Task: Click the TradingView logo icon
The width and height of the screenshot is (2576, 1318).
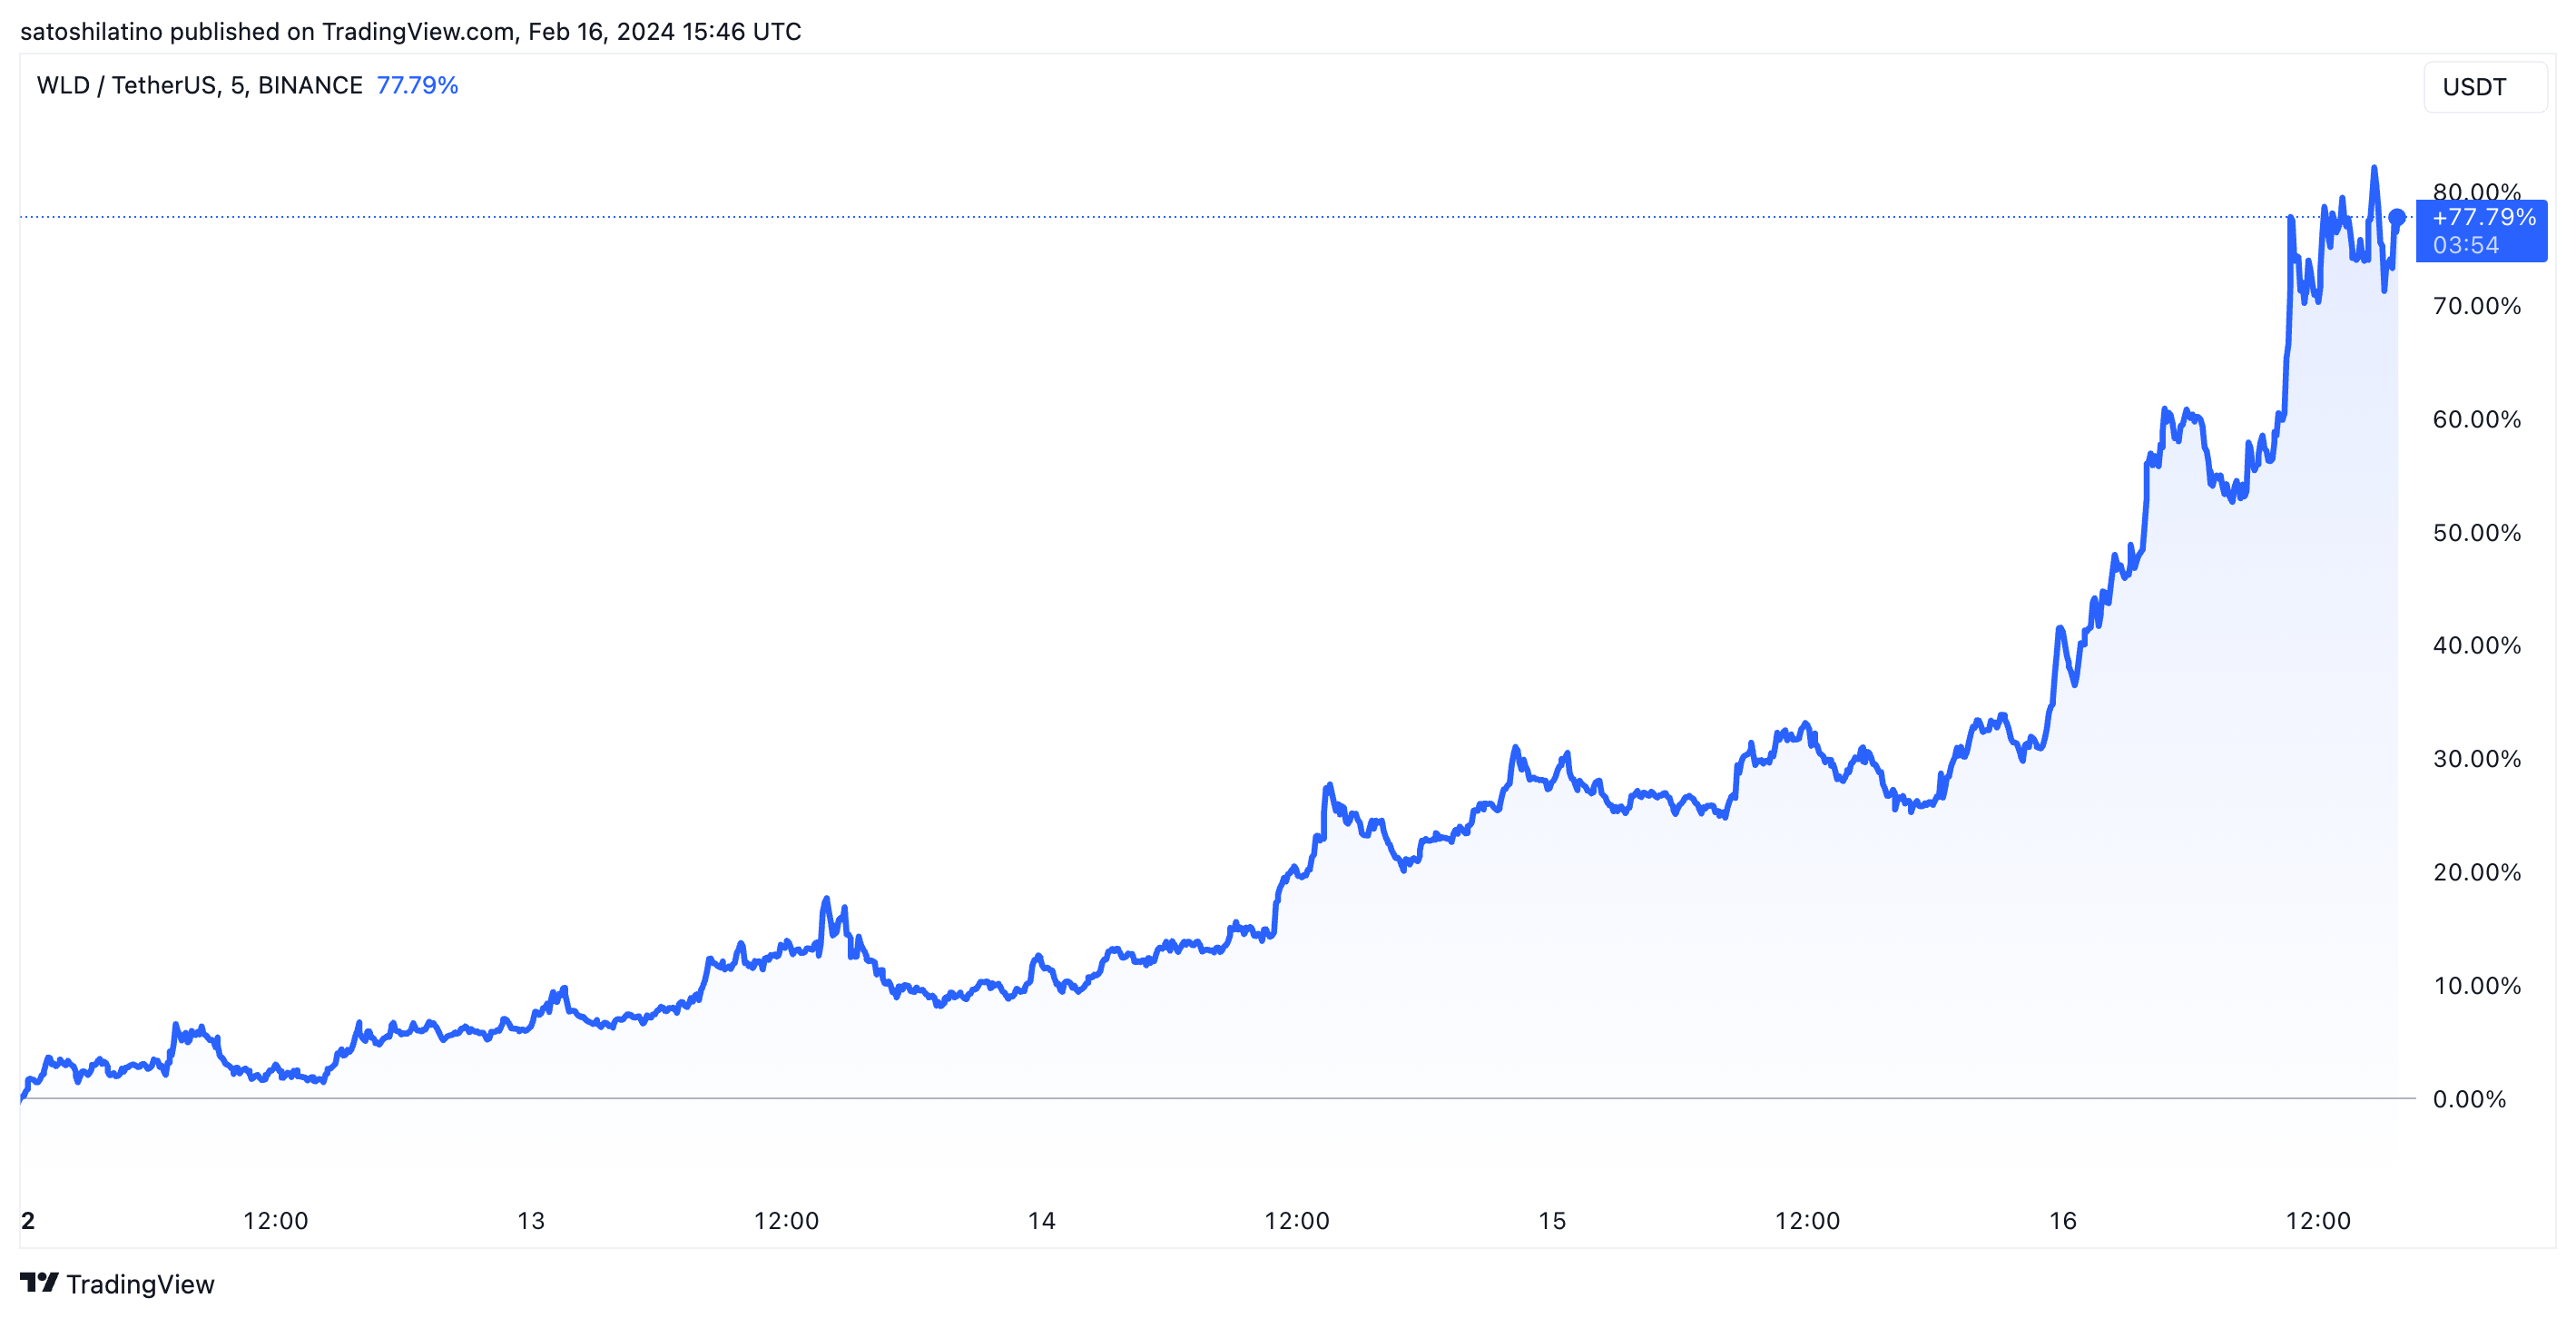Action: (x=39, y=1282)
